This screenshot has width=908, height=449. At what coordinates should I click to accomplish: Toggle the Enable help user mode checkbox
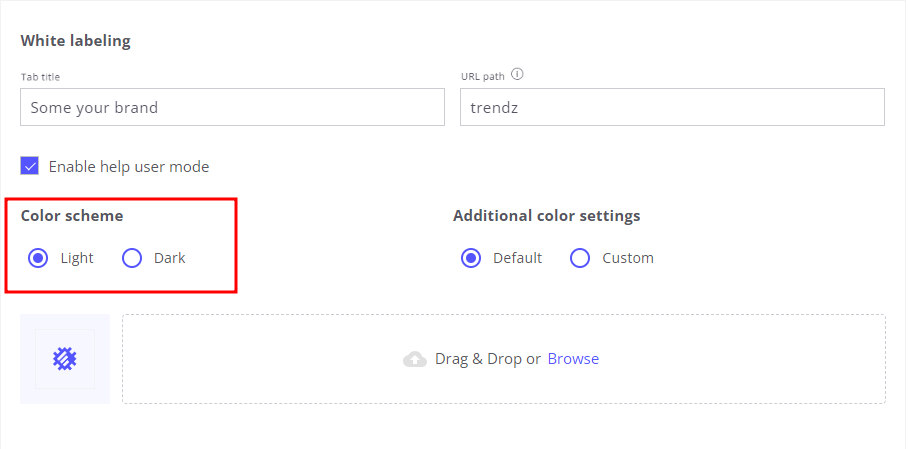30,166
